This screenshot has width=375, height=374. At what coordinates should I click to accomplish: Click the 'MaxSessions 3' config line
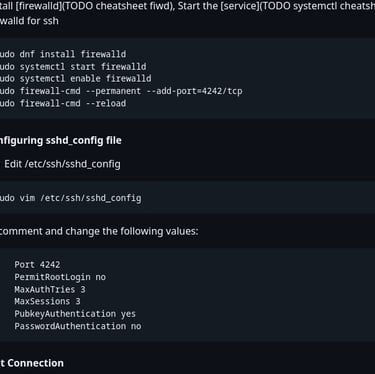[47, 301]
